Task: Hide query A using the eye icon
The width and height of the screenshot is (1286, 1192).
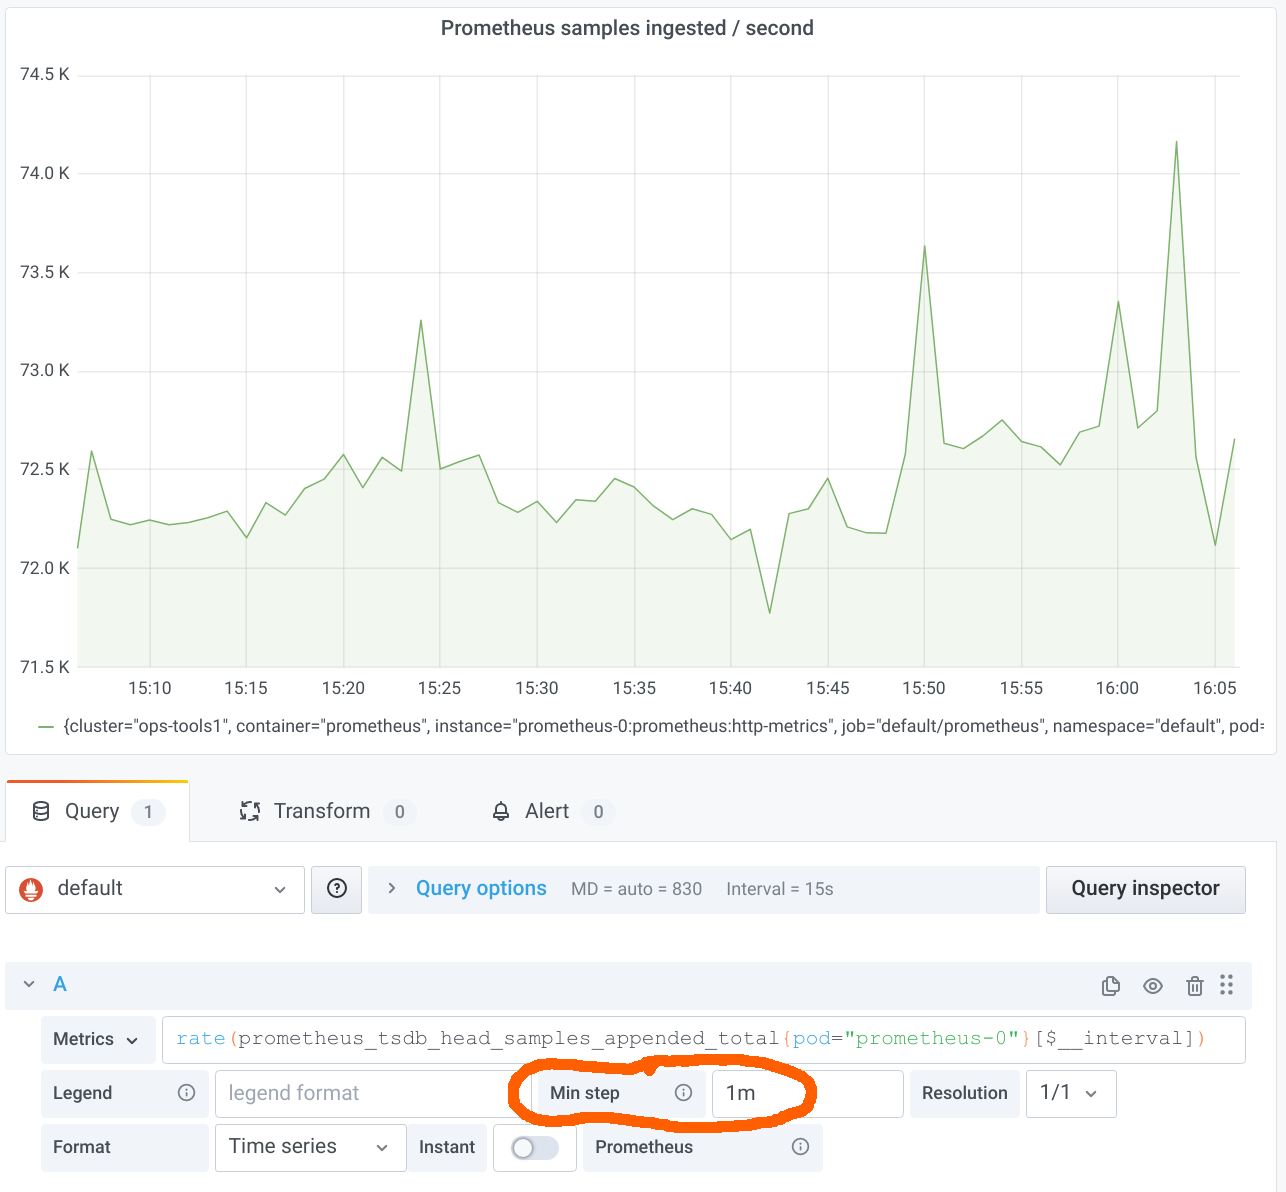Action: 1153,986
